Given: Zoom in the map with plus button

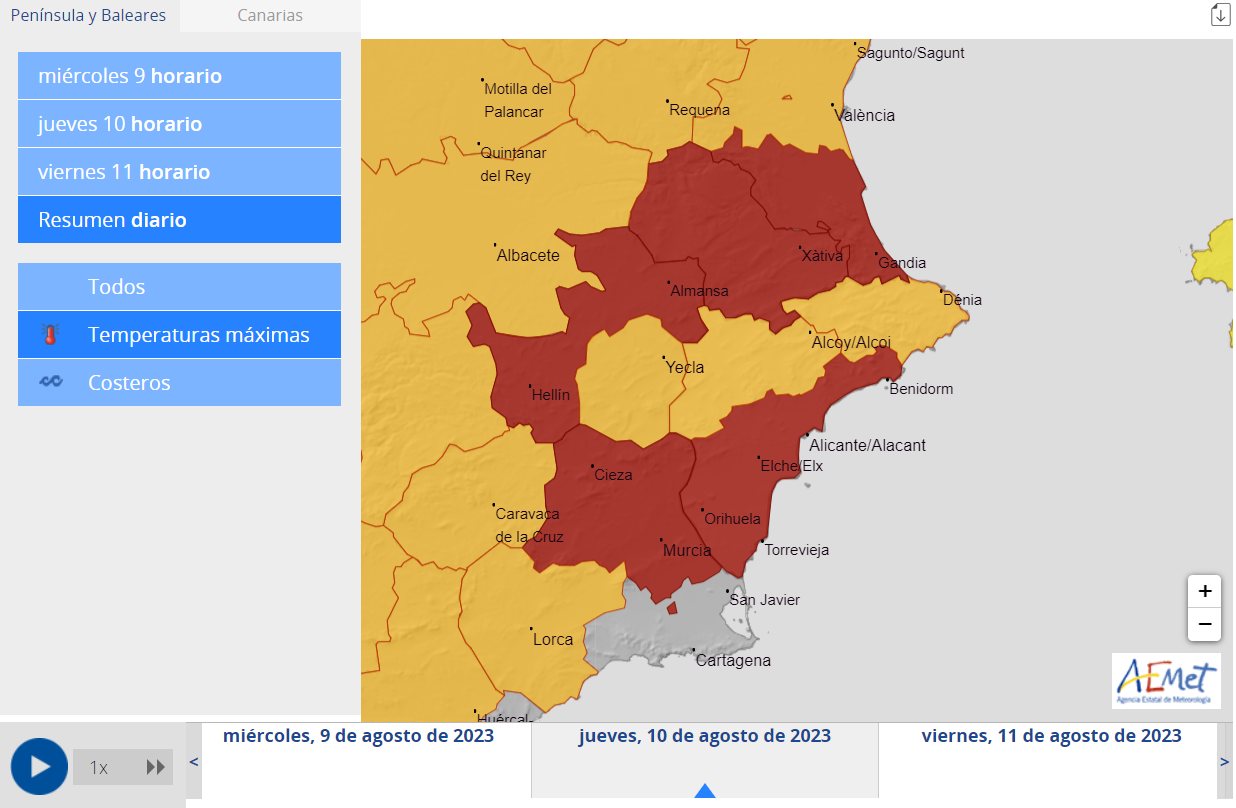Looking at the screenshot, I should [x=1204, y=591].
